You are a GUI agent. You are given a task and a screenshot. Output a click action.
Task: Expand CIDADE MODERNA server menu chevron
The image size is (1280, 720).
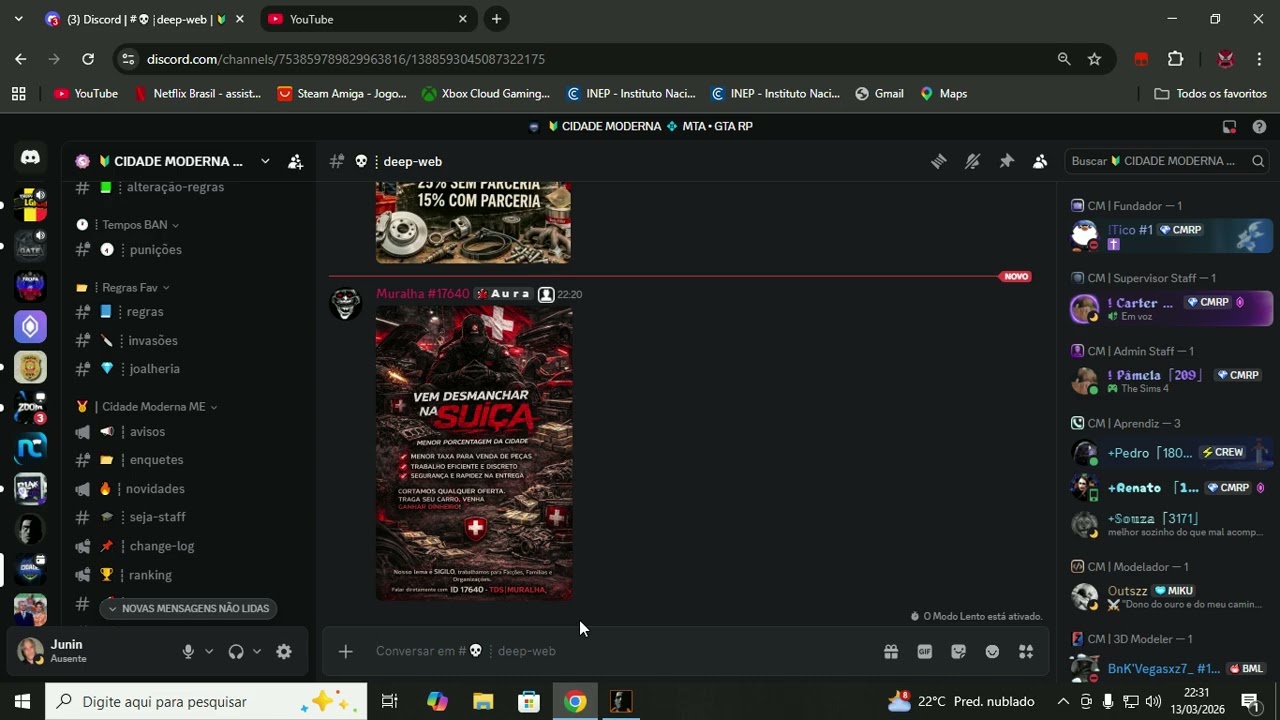coord(265,161)
